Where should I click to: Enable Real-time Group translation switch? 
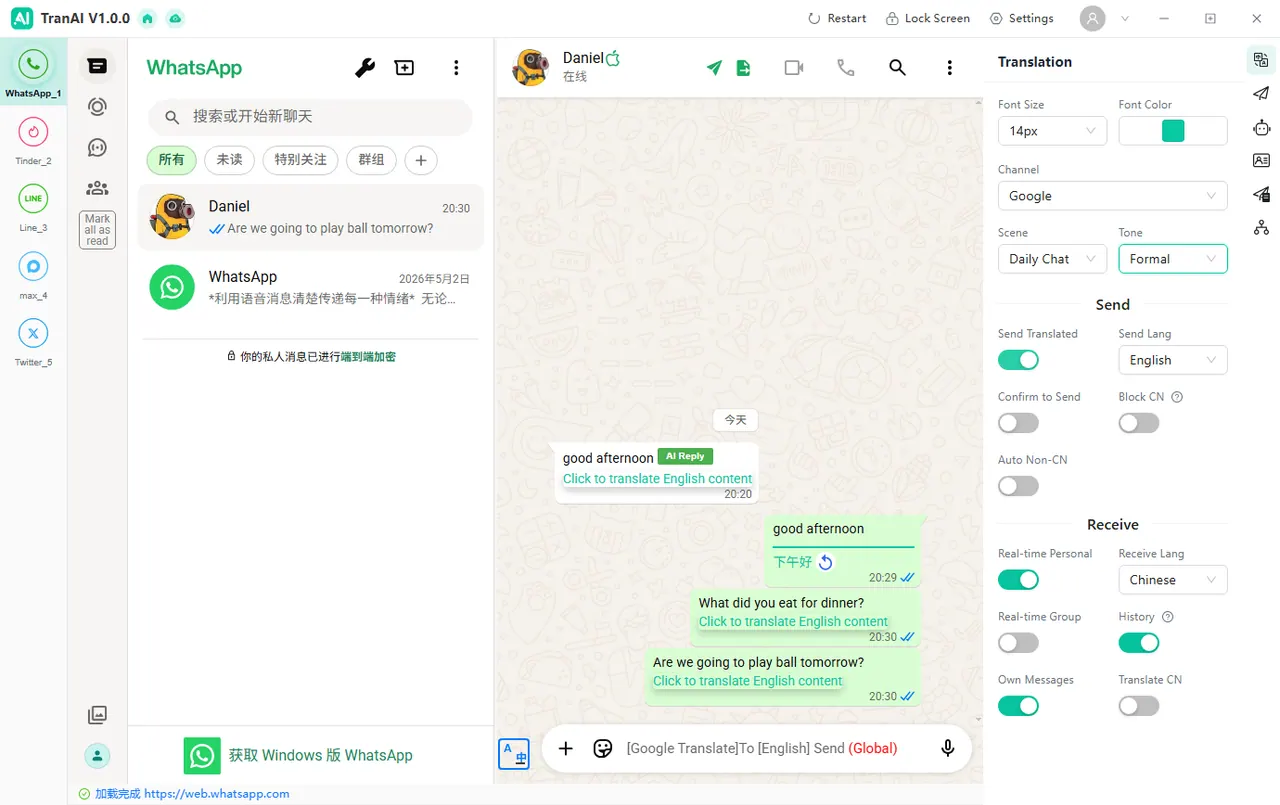click(1018, 643)
